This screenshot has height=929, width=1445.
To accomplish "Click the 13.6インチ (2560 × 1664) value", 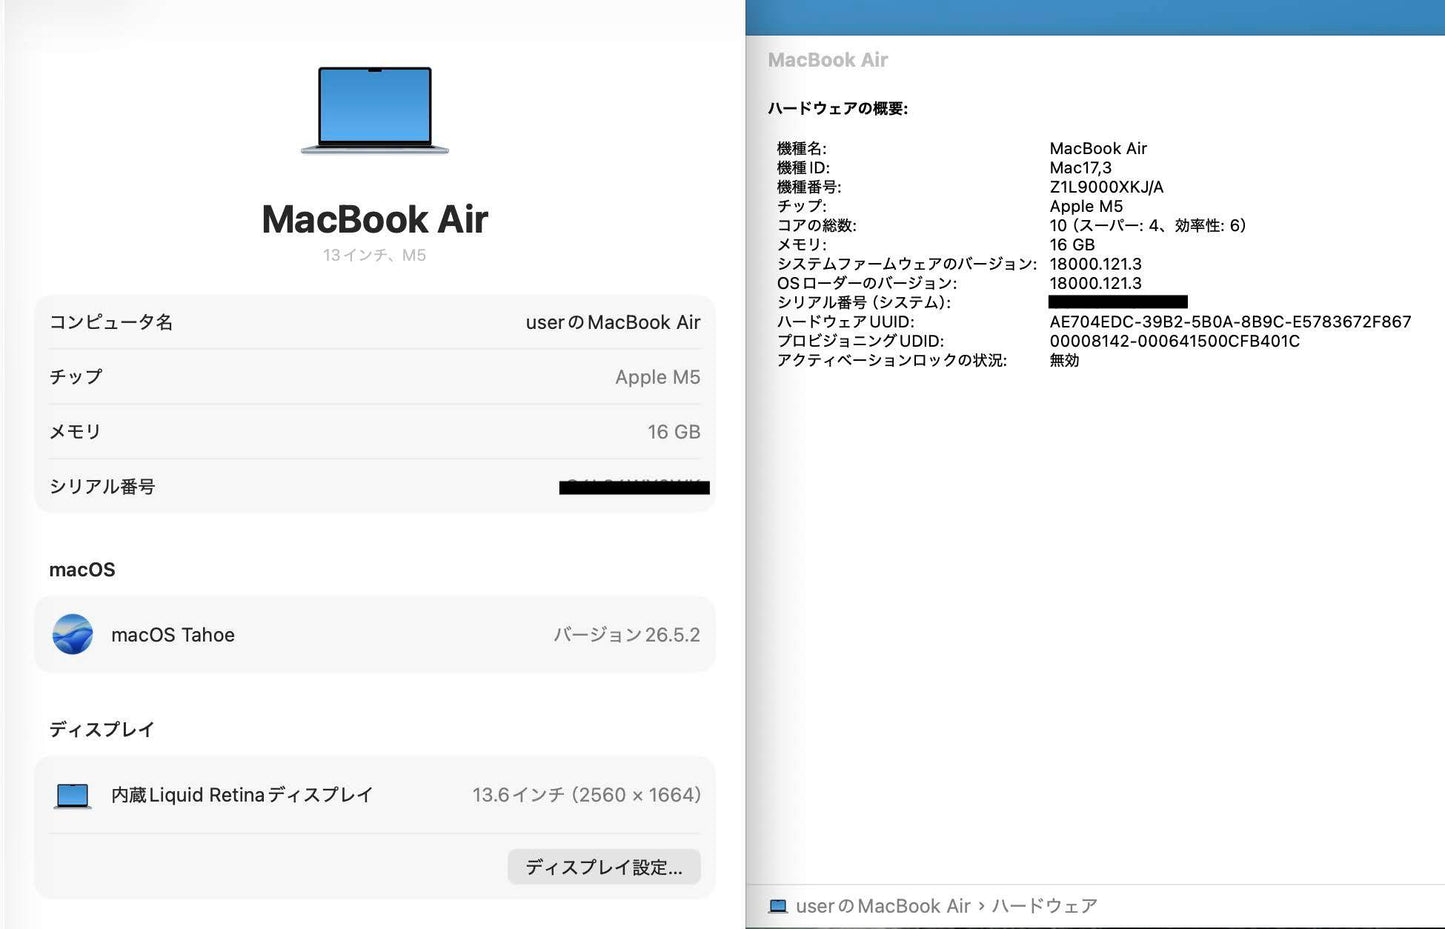I will tap(587, 795).
